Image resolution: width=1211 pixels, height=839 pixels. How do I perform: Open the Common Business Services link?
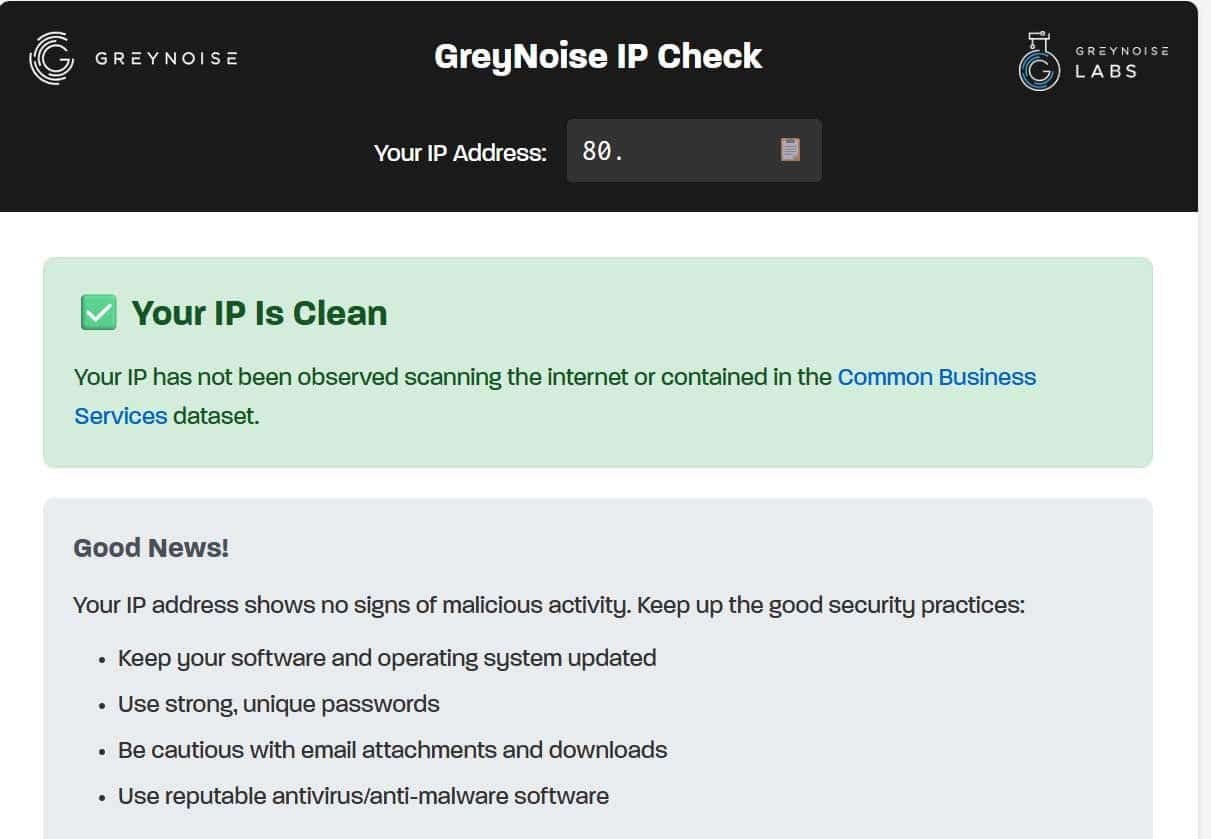pos(936,377)
